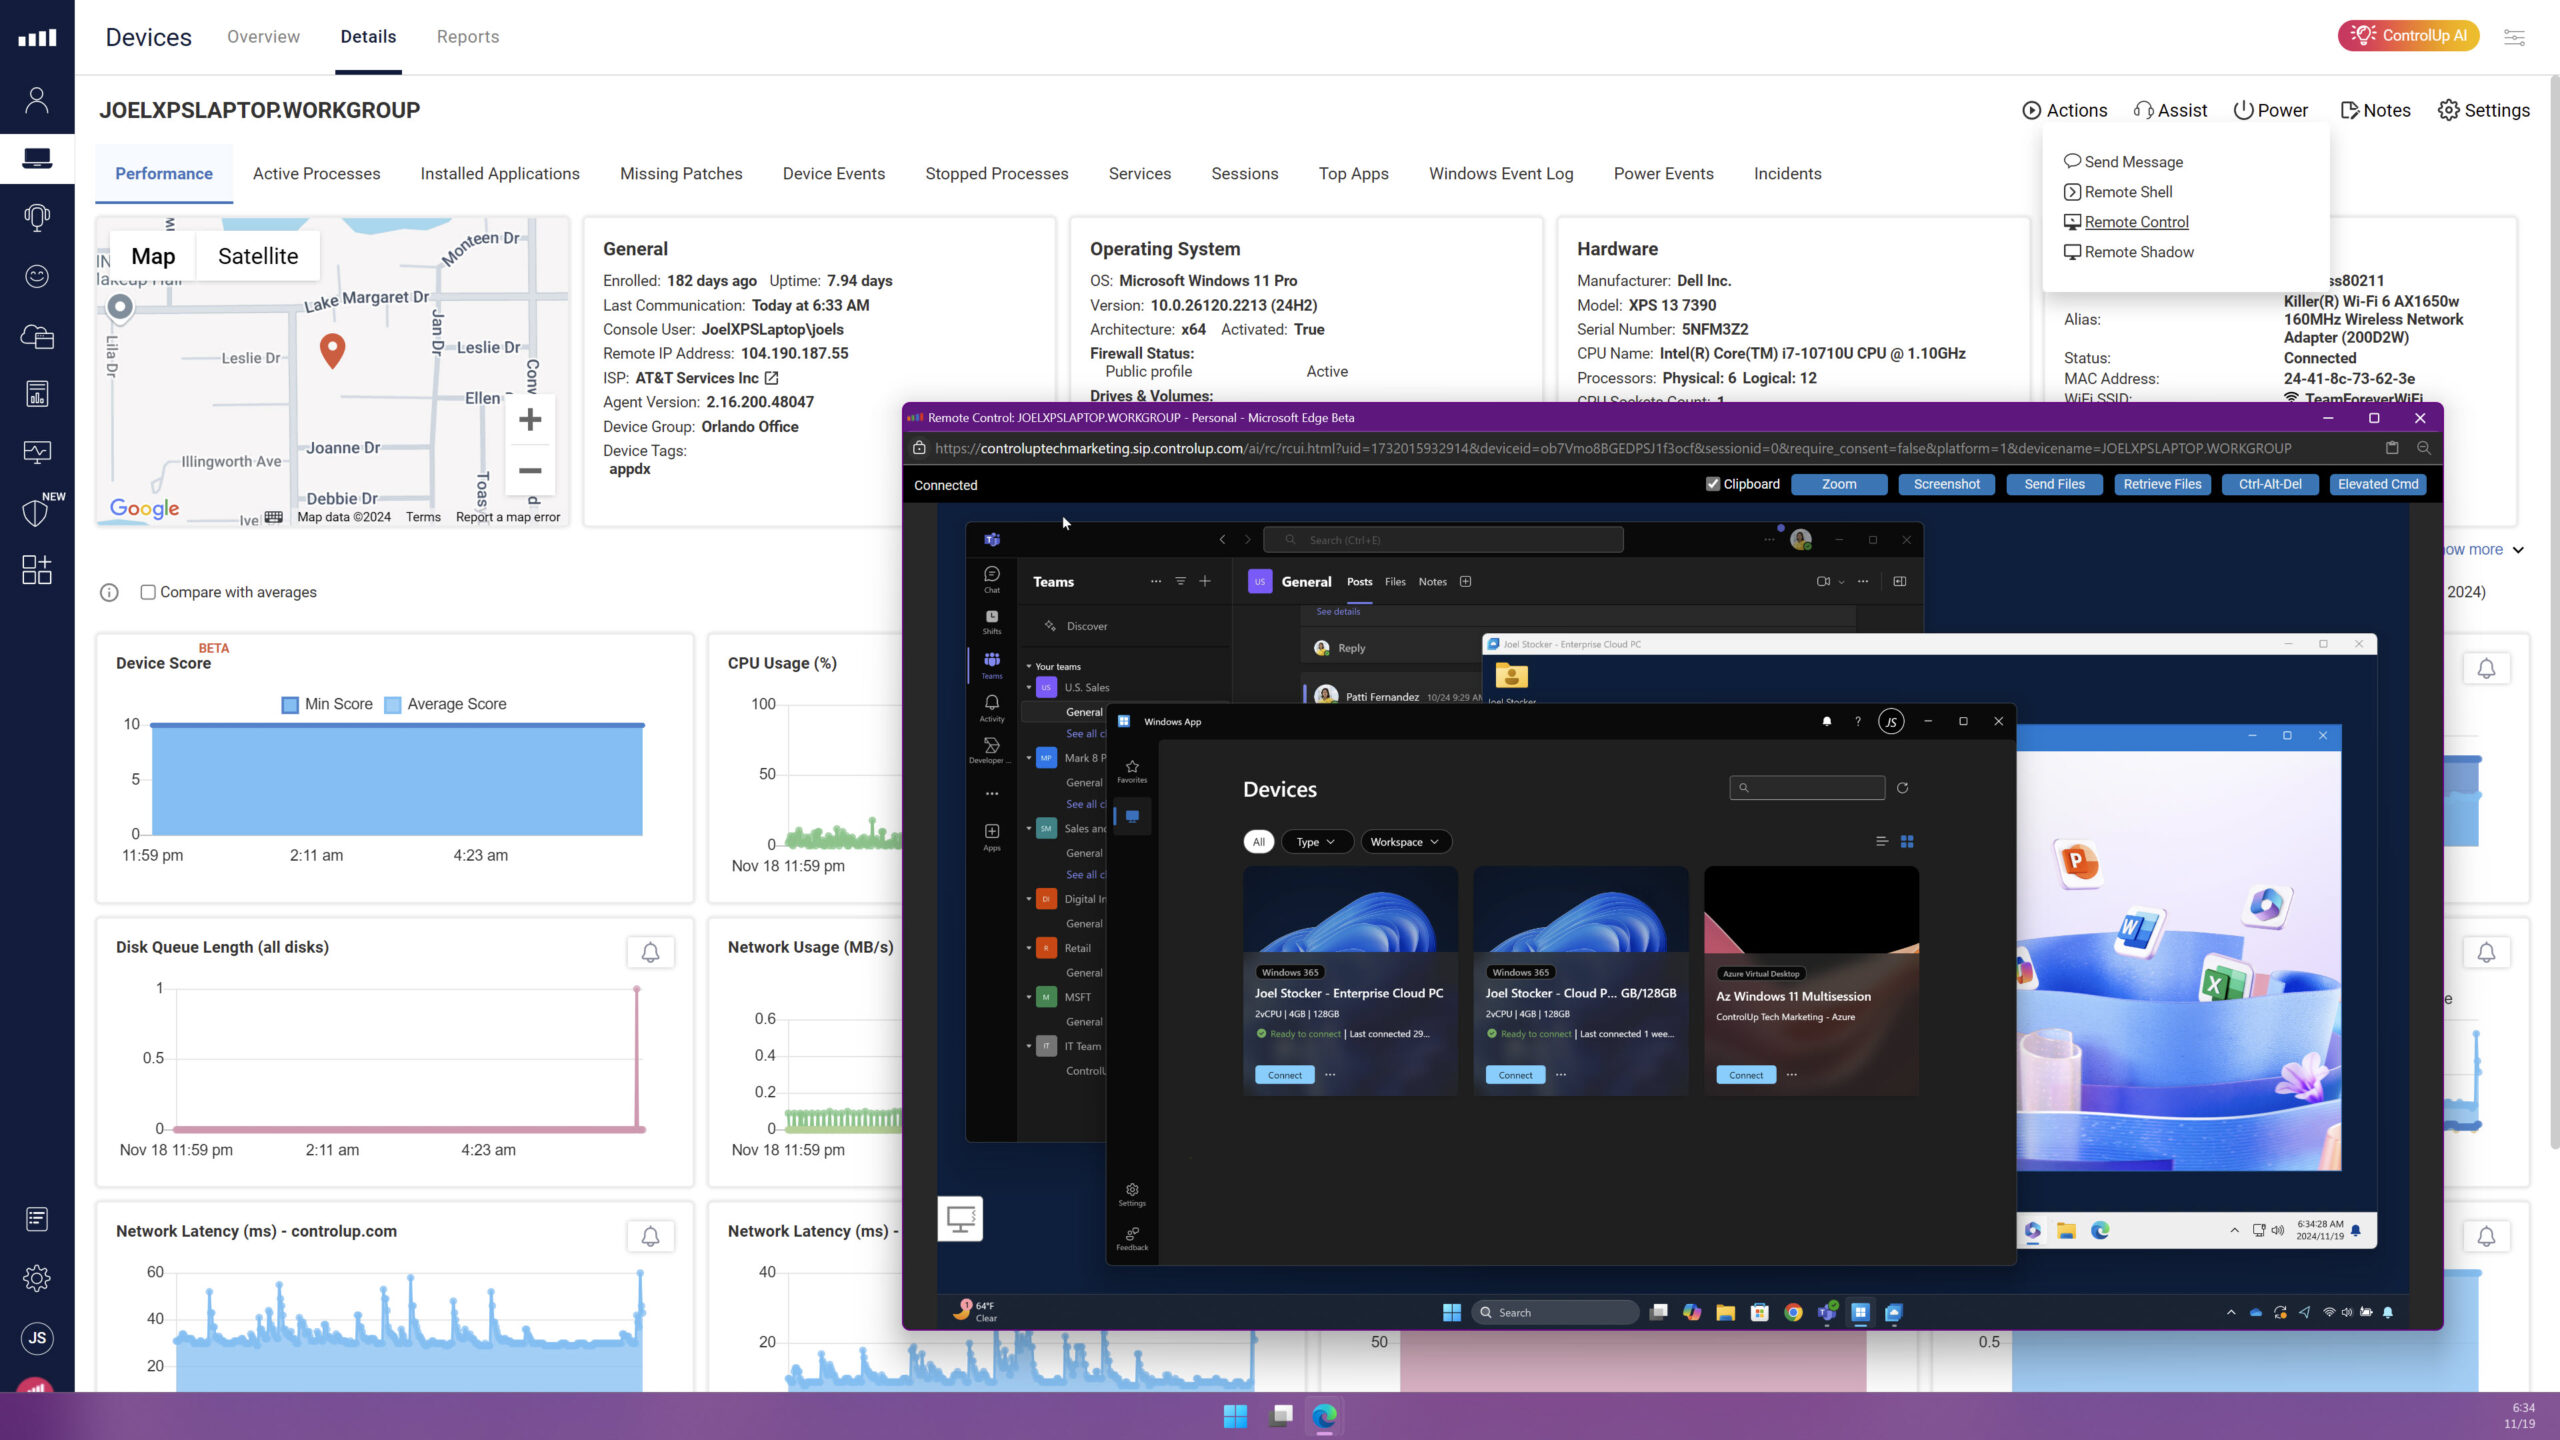Open the sidebar gear settings icon

pyautogui.click(x=37, y=1278)
